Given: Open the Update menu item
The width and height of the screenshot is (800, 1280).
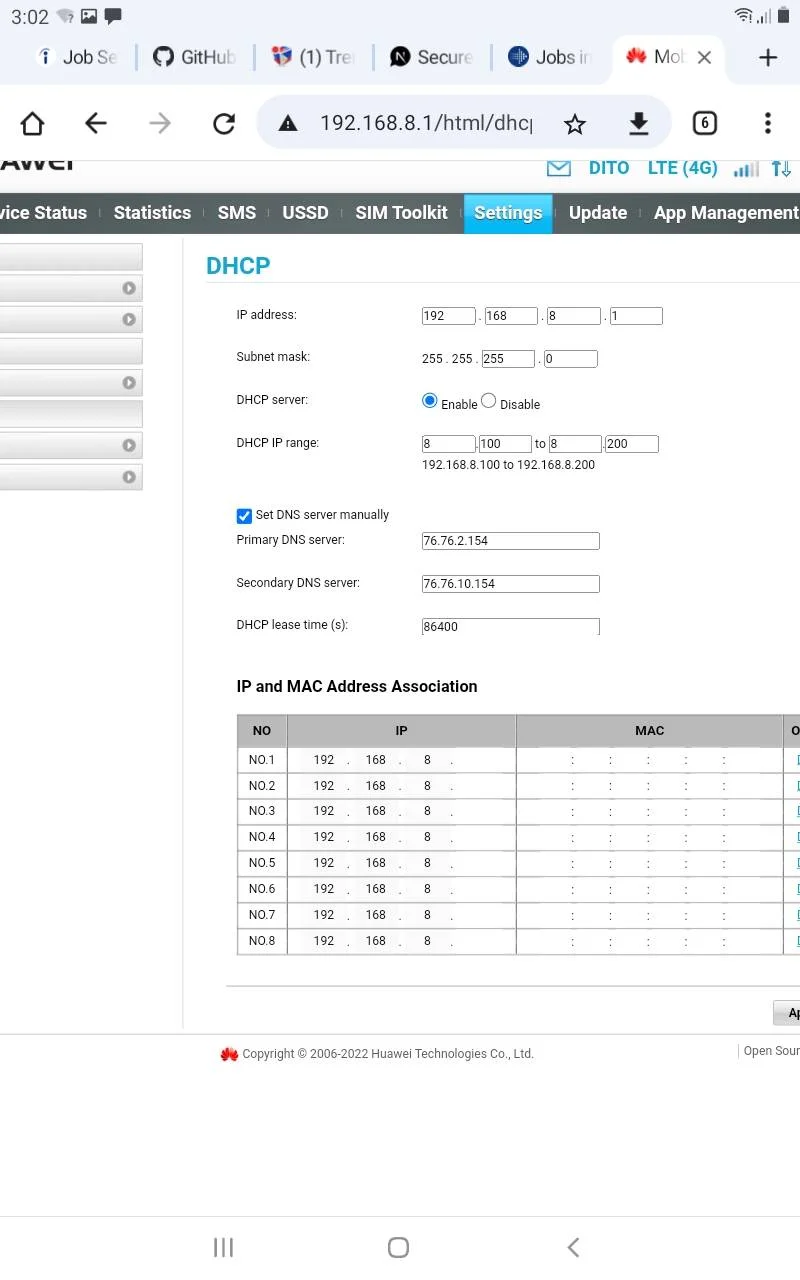Looking at the screenshot, I should pyautogui.click(x=598, y=212).
